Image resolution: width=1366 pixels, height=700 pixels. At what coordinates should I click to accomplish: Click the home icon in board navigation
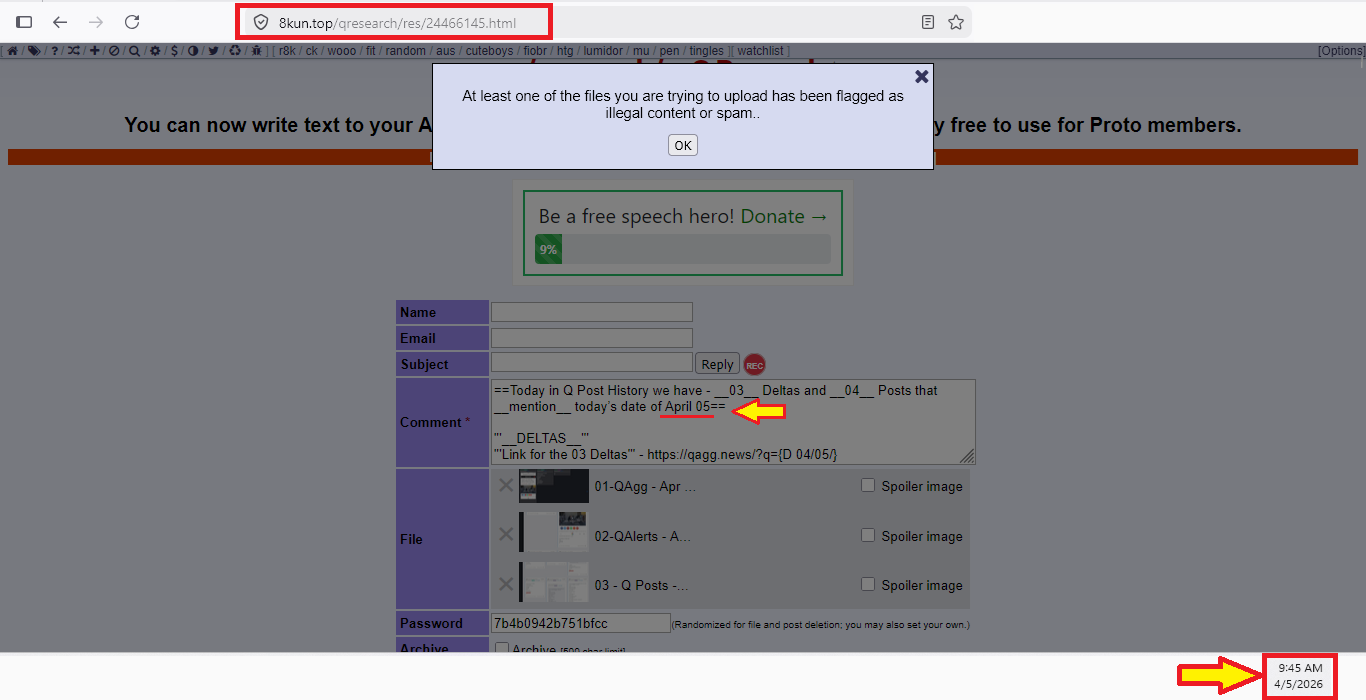13,51
